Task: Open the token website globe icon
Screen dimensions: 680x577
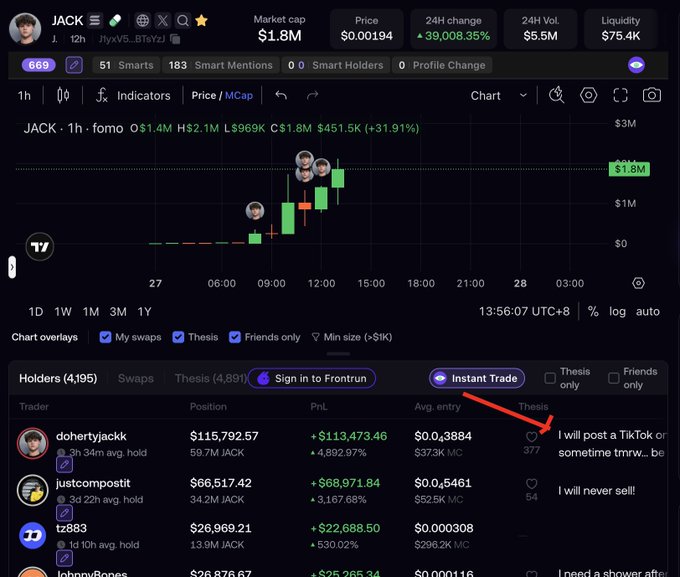Action: (142, 20)
